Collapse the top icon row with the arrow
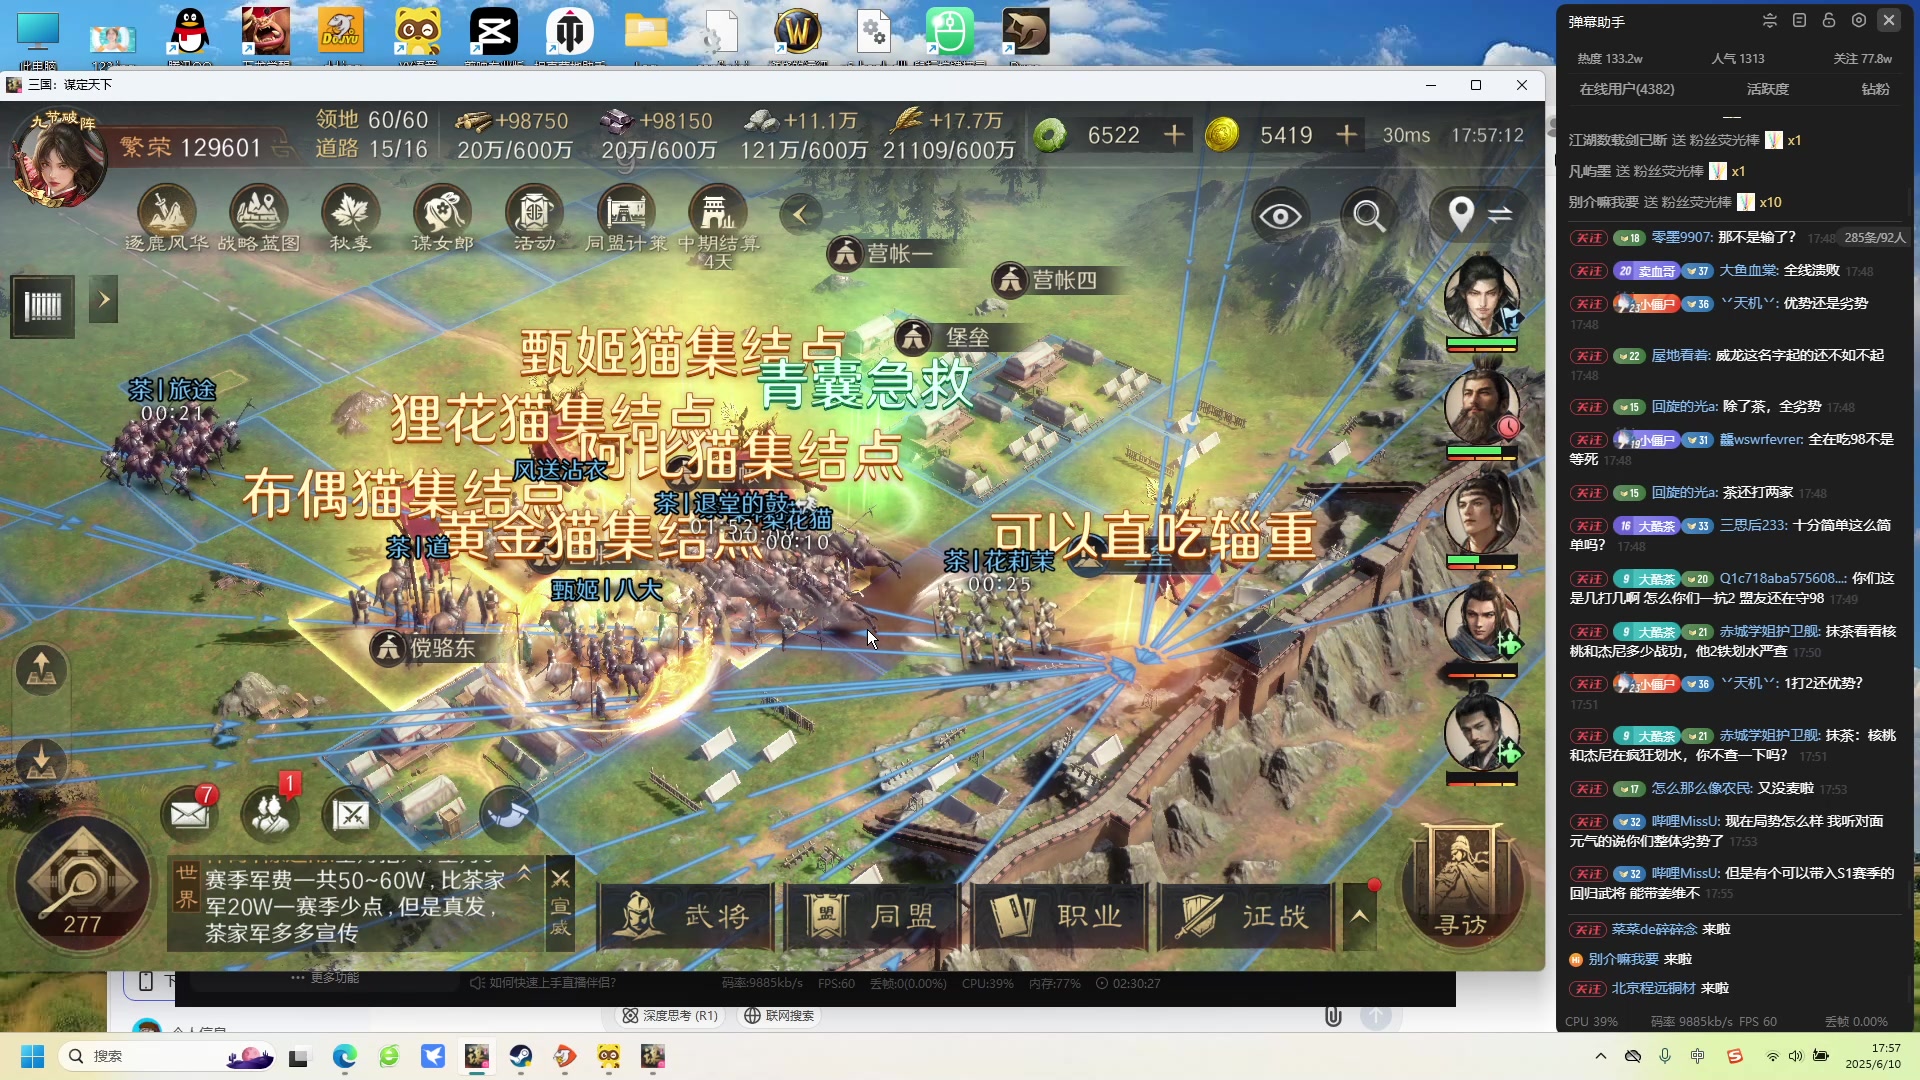This screenshot has height=1080, width=1920. pyautogui.click(x=800, y=214)
